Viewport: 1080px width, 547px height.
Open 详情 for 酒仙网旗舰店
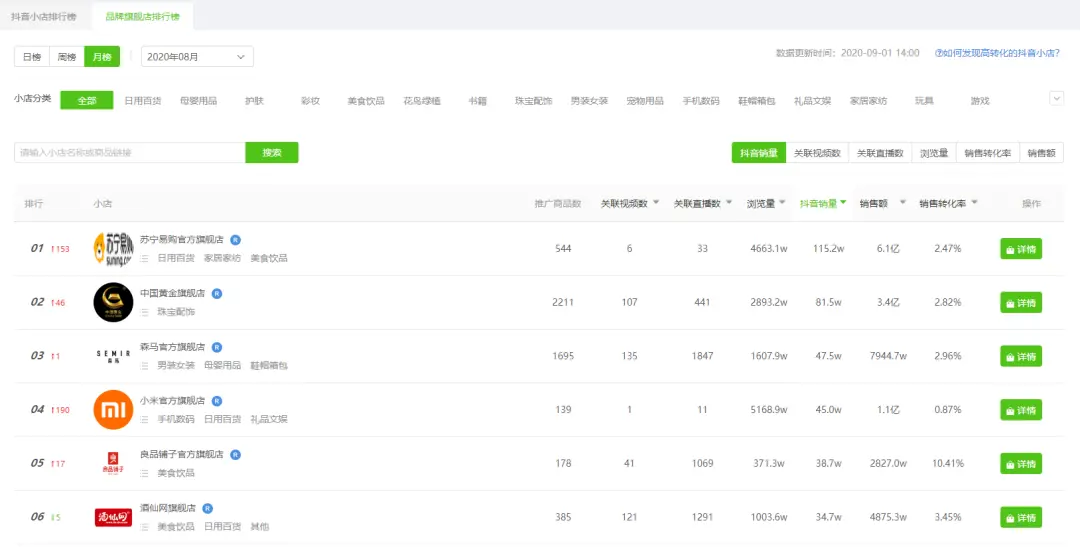coord(1021,517)
